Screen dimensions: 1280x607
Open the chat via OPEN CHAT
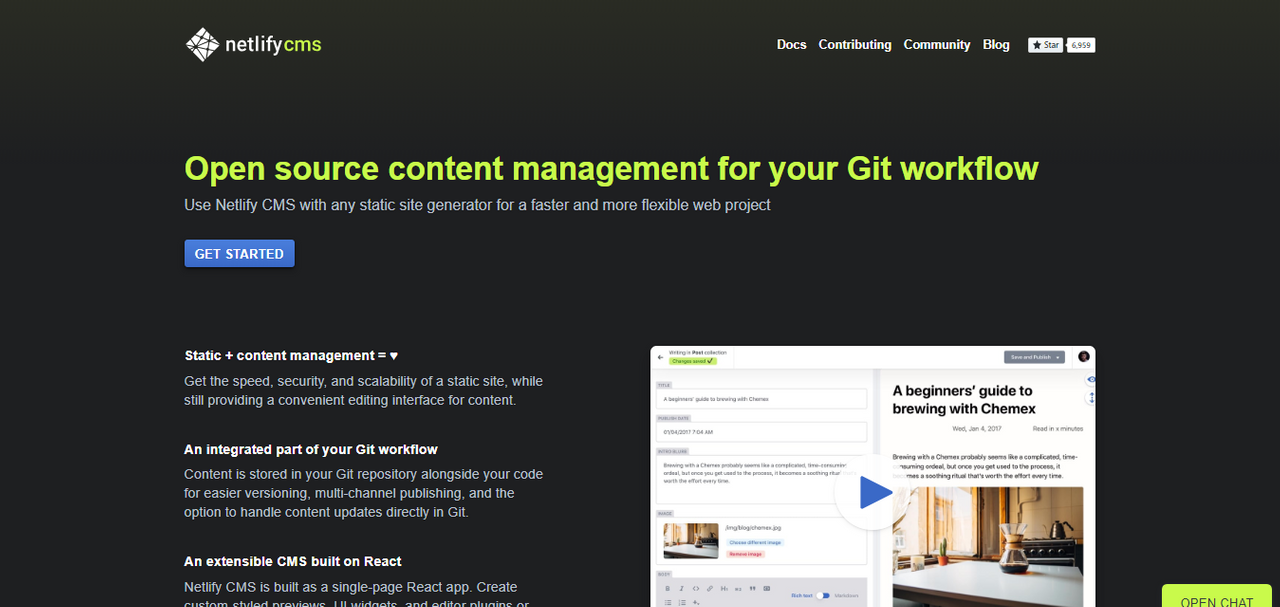click(1216, 598)
